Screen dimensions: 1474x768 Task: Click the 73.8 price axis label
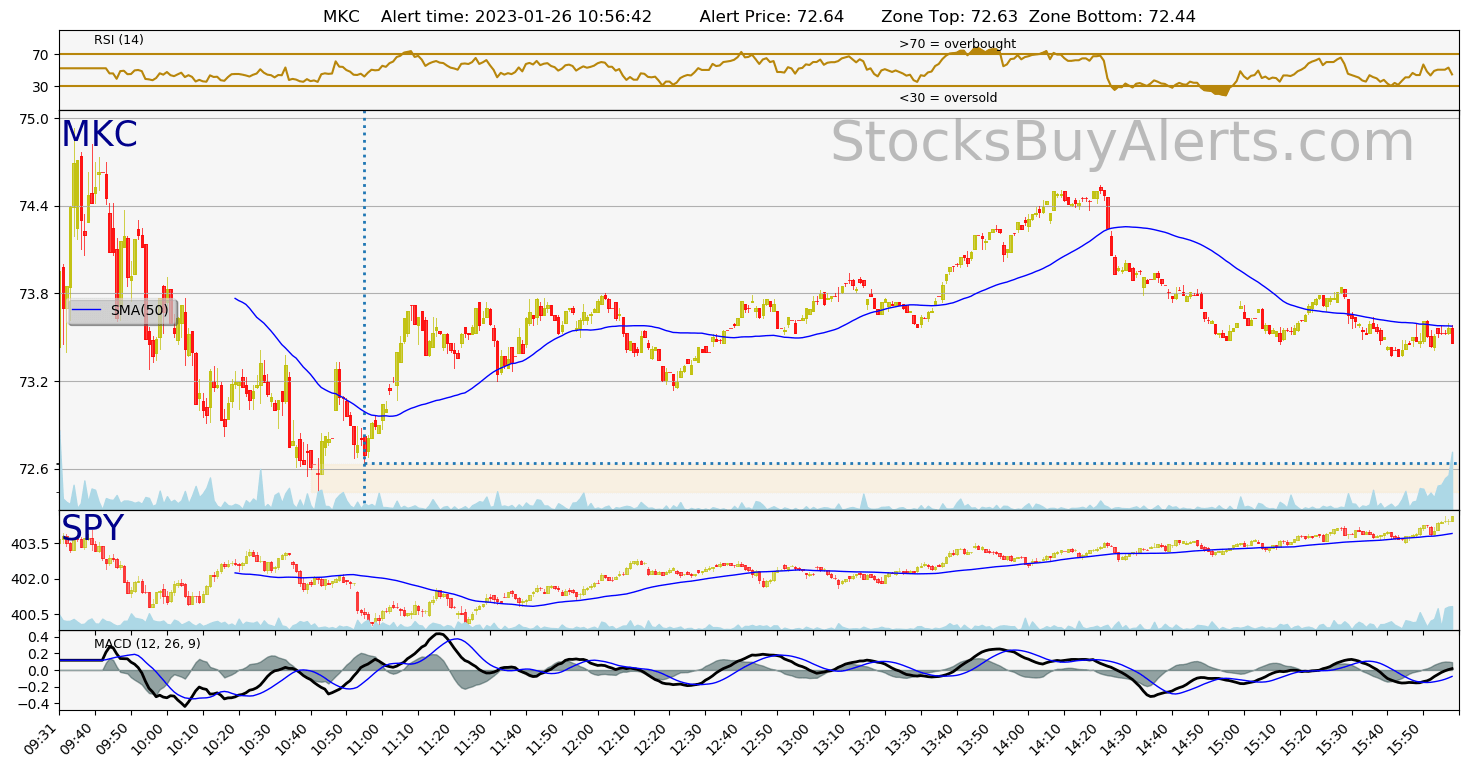tap(34, 294)
